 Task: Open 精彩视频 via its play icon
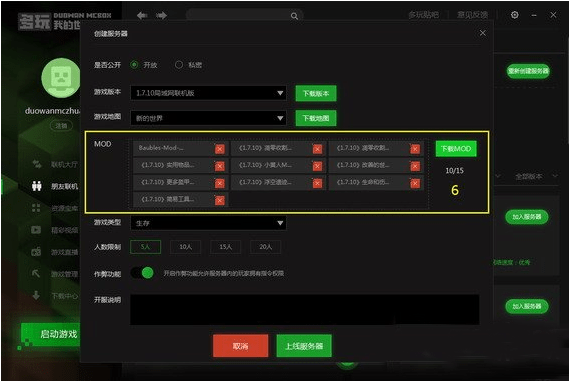click(x=36, y=230)
